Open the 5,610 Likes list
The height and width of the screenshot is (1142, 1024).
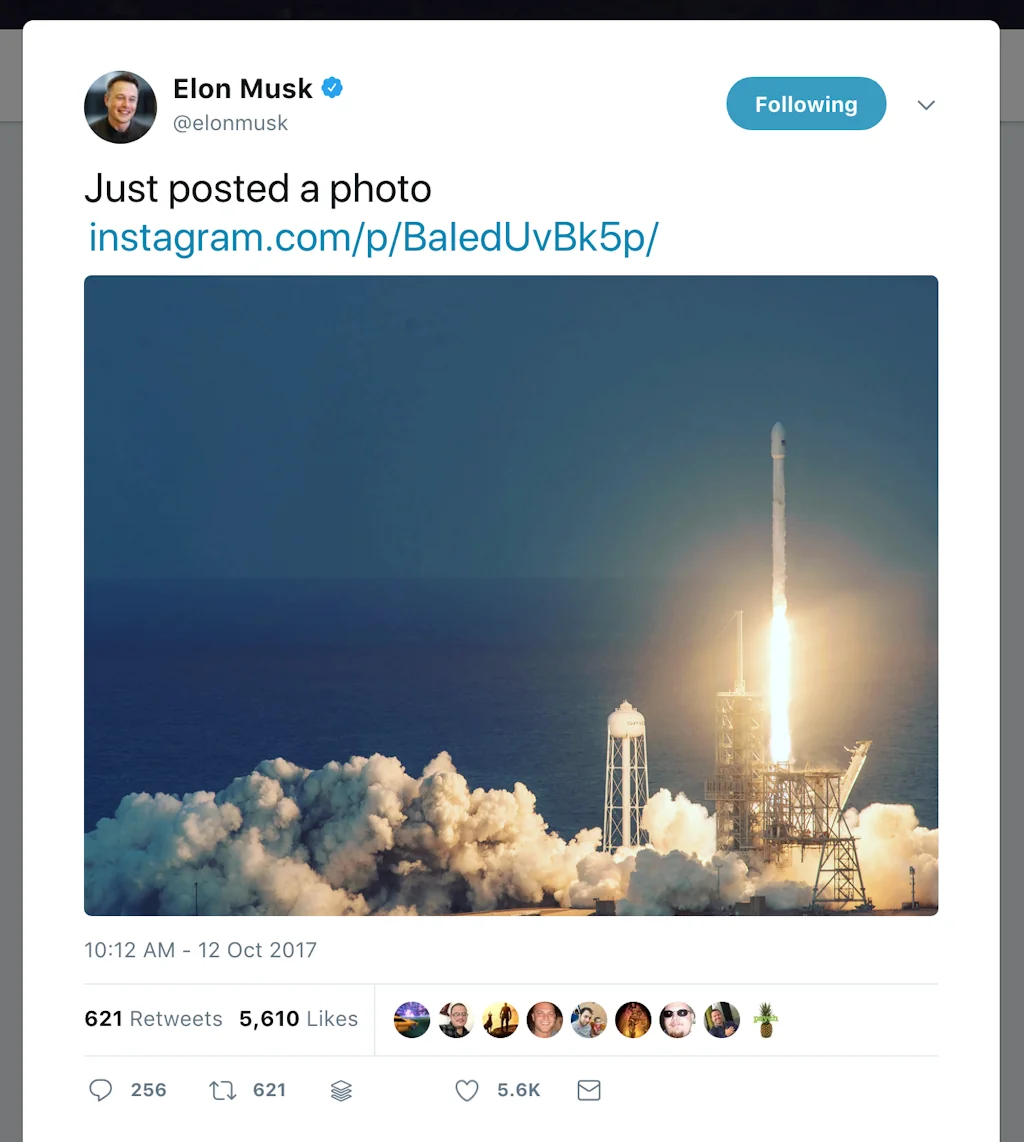click(299, 1018)
